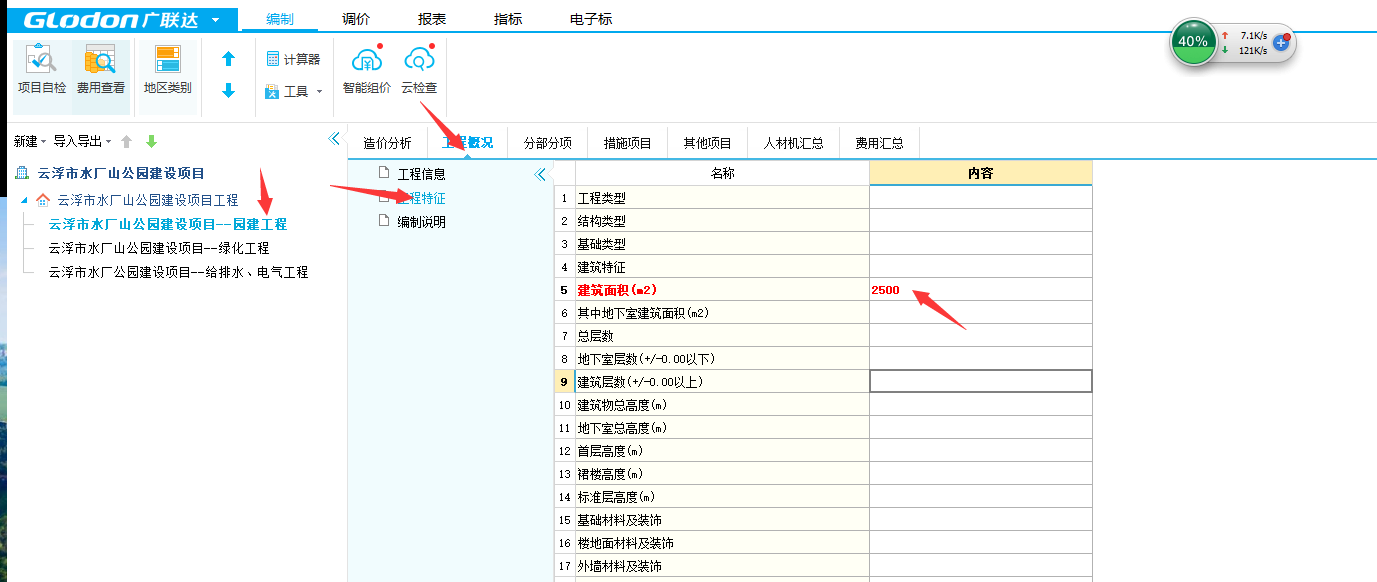
Task: Select the 园建工程 tree item
Action: (x=167, y=224)
